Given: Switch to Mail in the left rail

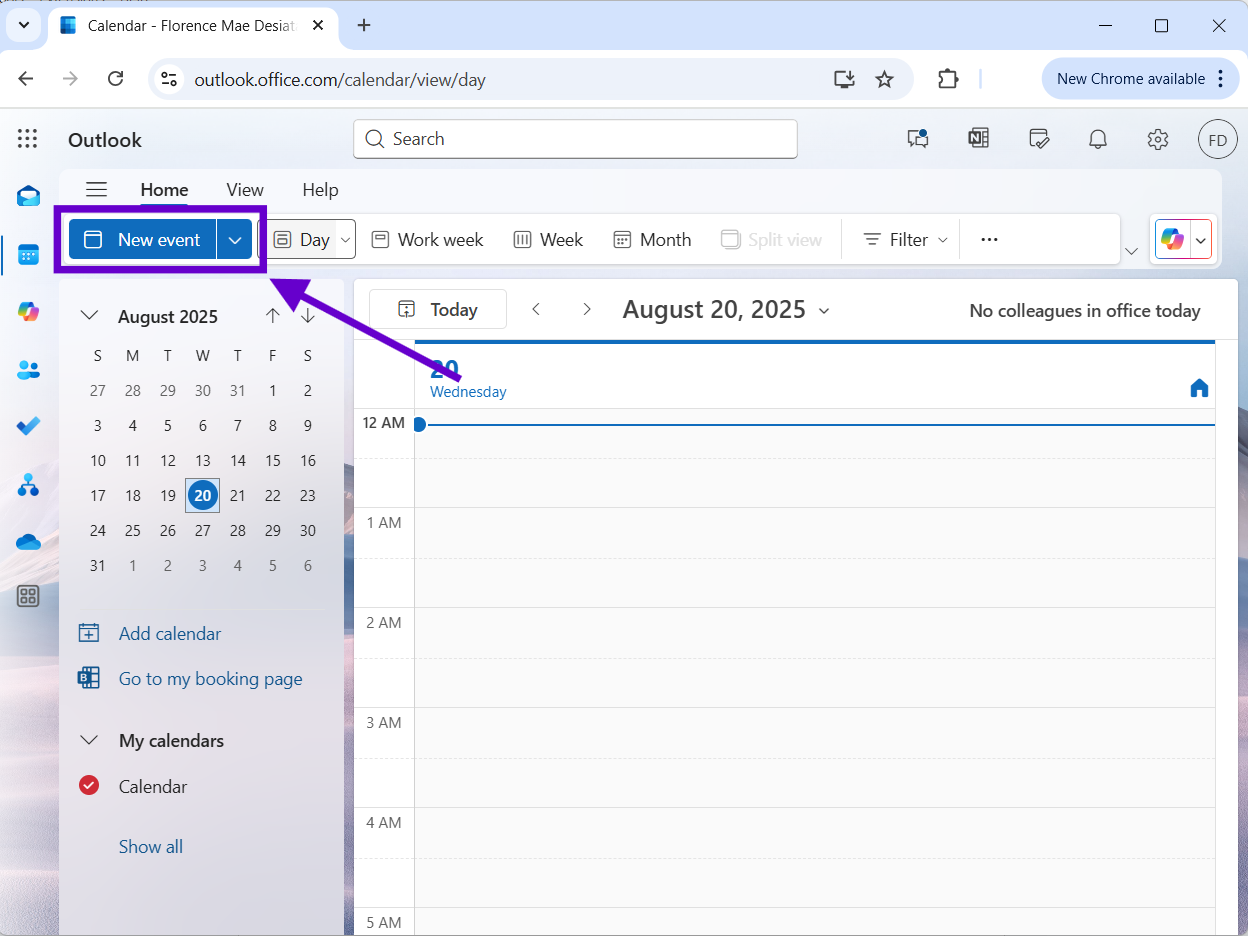Looking at the screenshot, I should 28,196.
